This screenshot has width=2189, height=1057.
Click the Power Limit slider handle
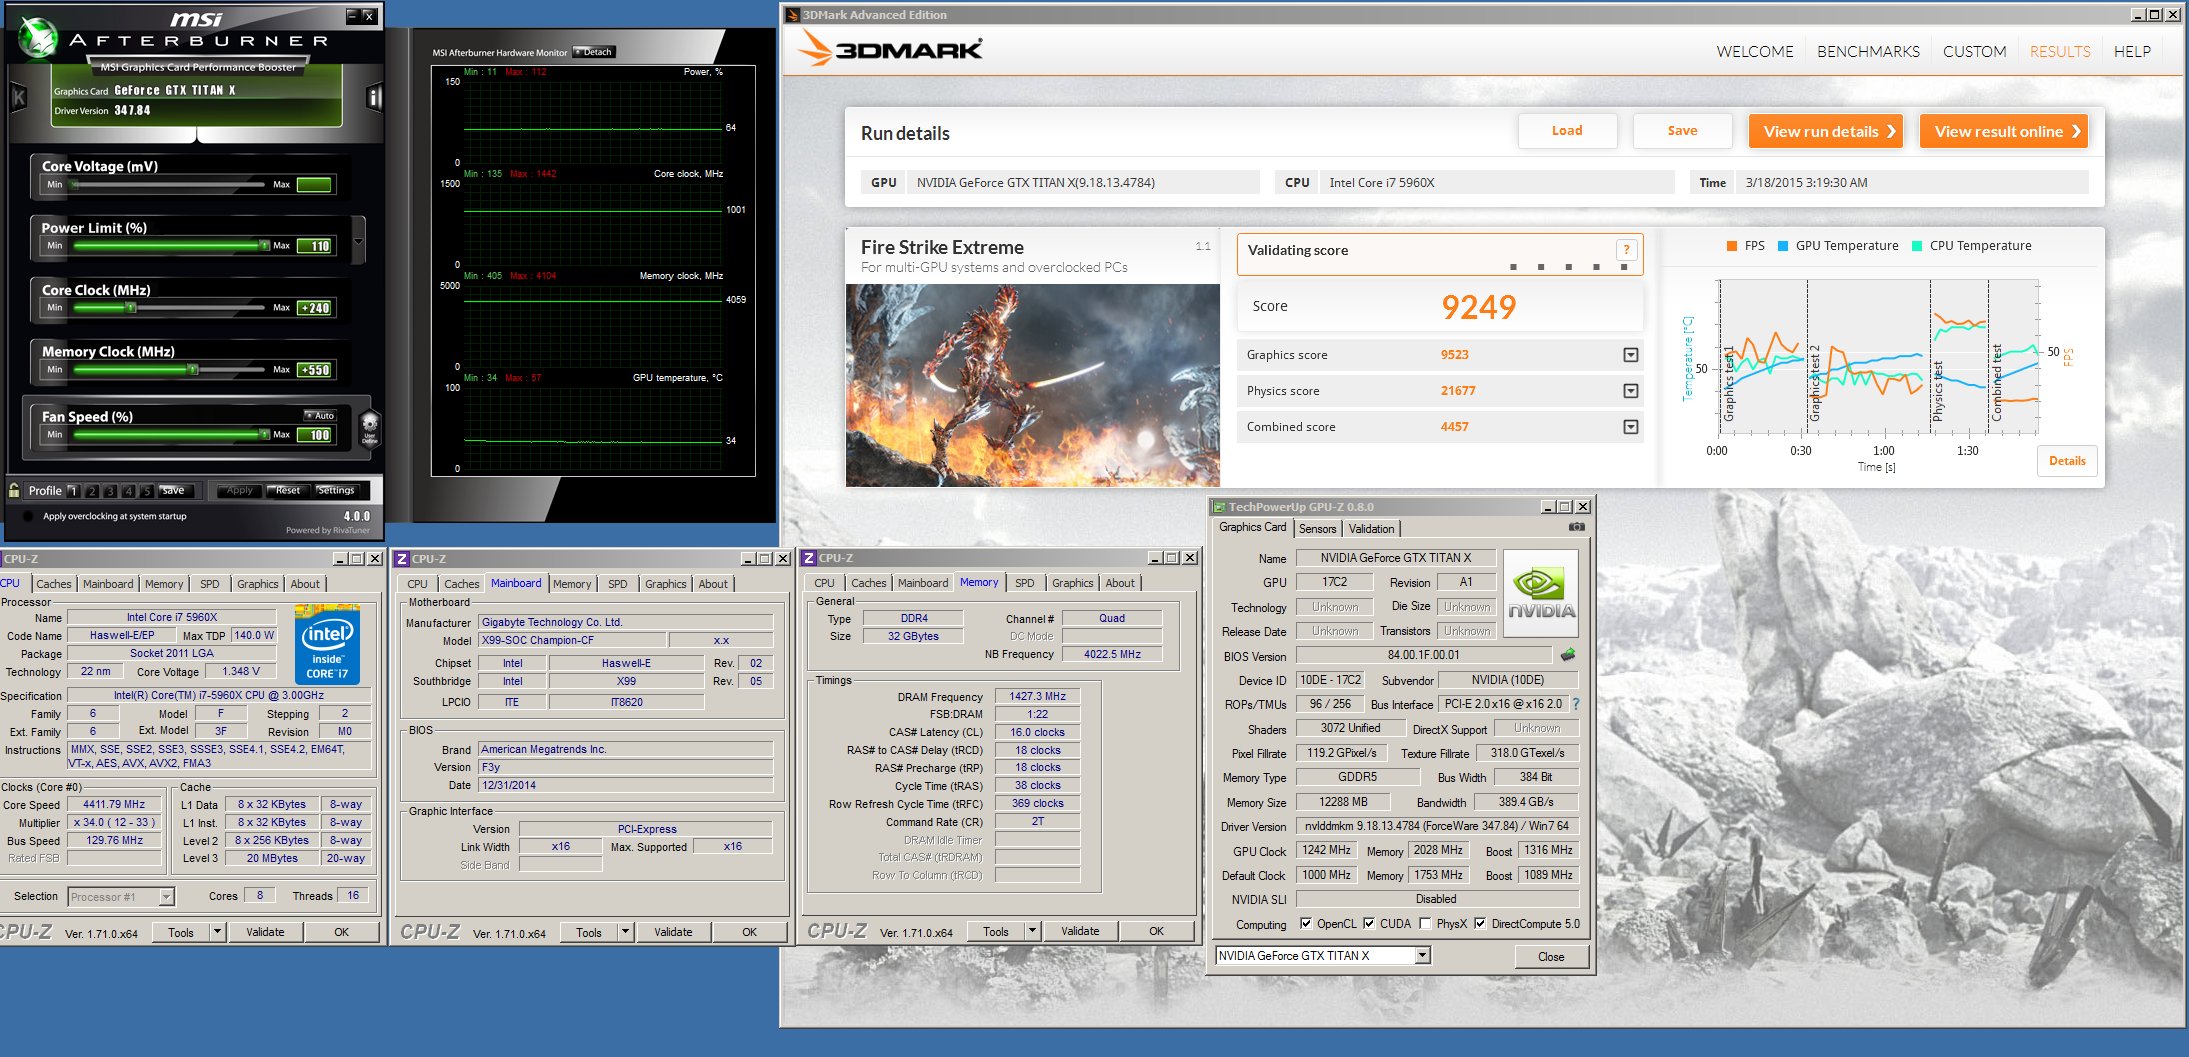[264, 245]
